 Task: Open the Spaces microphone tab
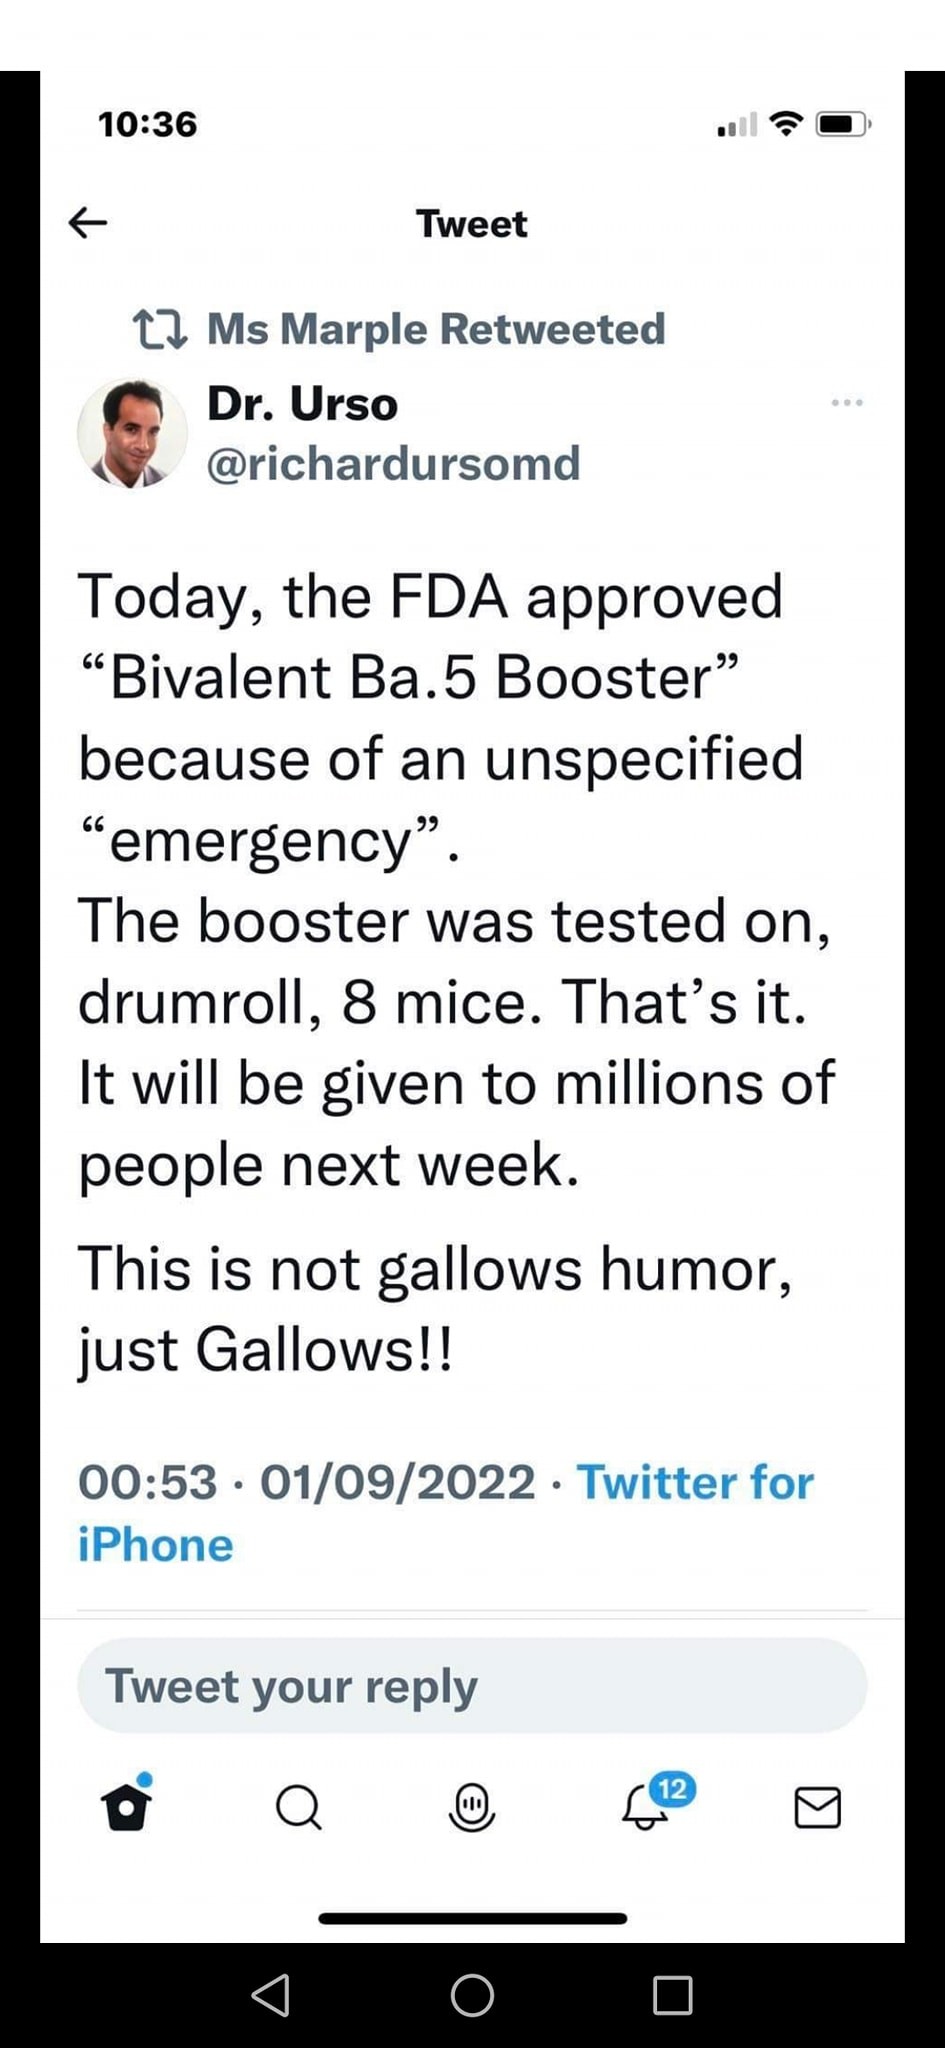472,1807
